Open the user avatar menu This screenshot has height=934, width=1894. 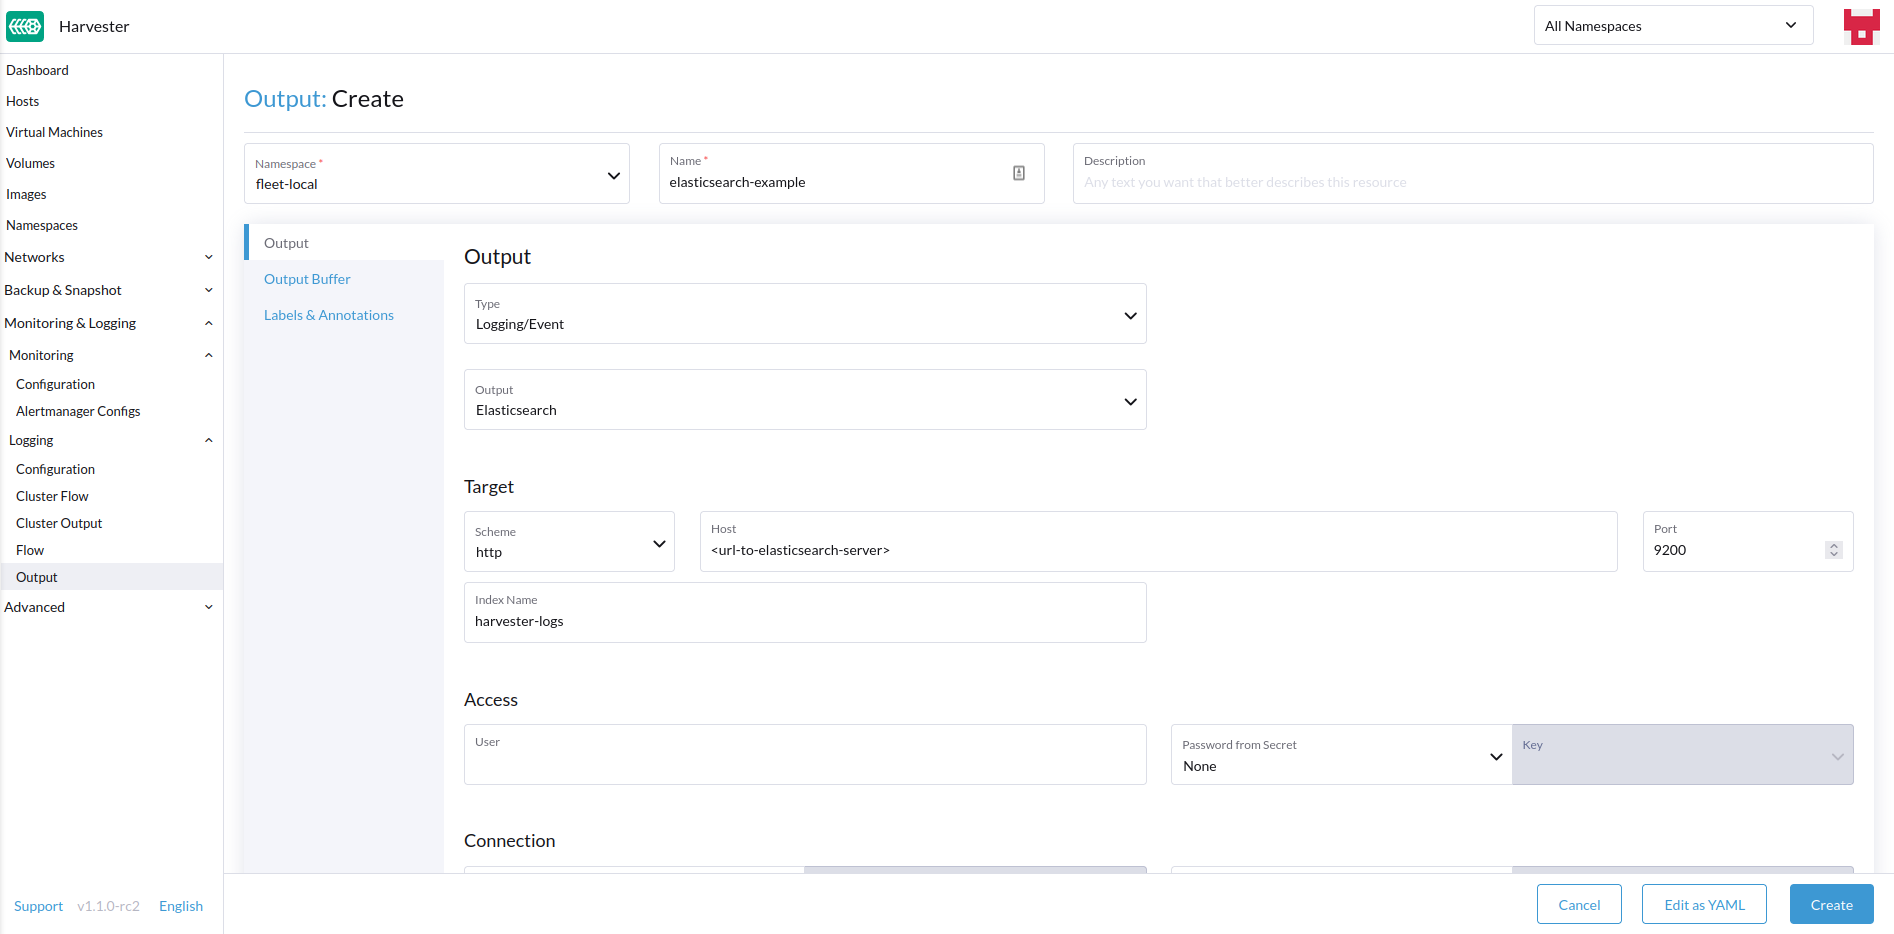click(1861, 26)
